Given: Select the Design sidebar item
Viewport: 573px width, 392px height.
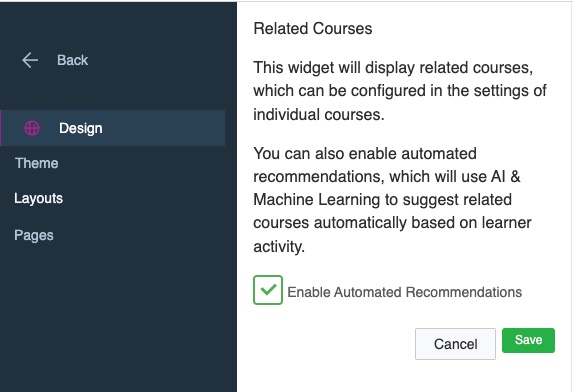Looking at the screenshot, I should (113, 128).
